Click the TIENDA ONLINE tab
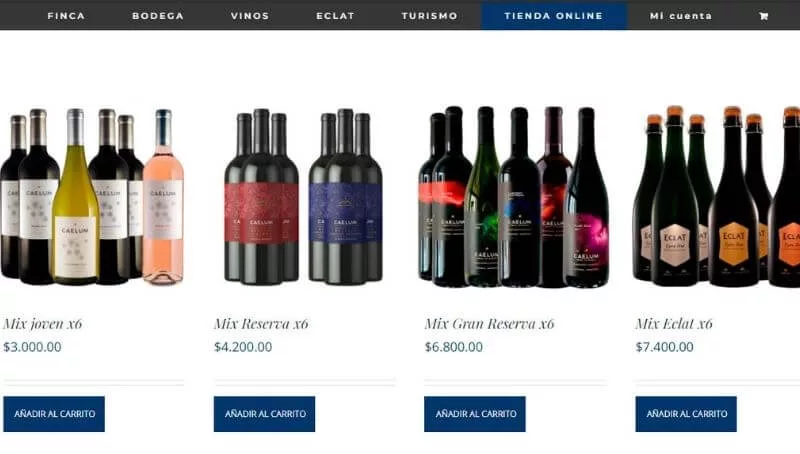800x454 pixels. (x=554, y=16)
